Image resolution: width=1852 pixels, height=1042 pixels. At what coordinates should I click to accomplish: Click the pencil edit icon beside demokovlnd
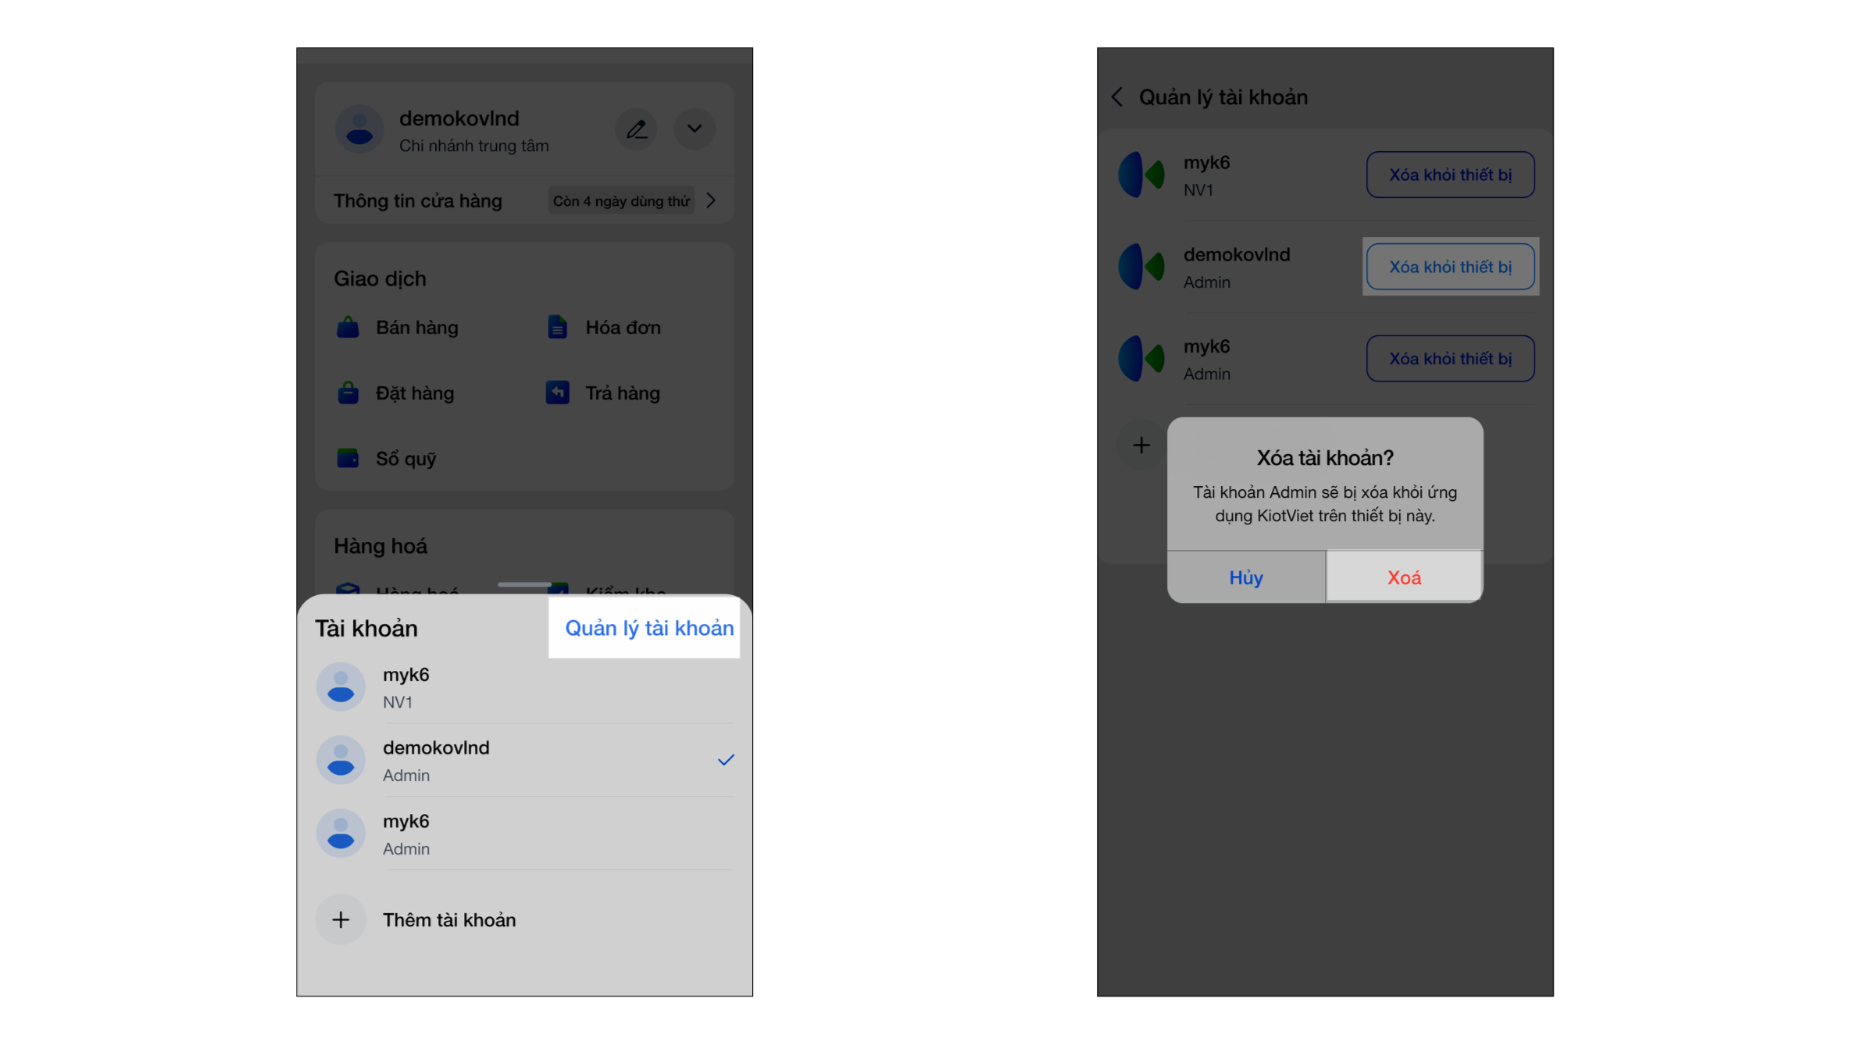(x=636, y=129)
